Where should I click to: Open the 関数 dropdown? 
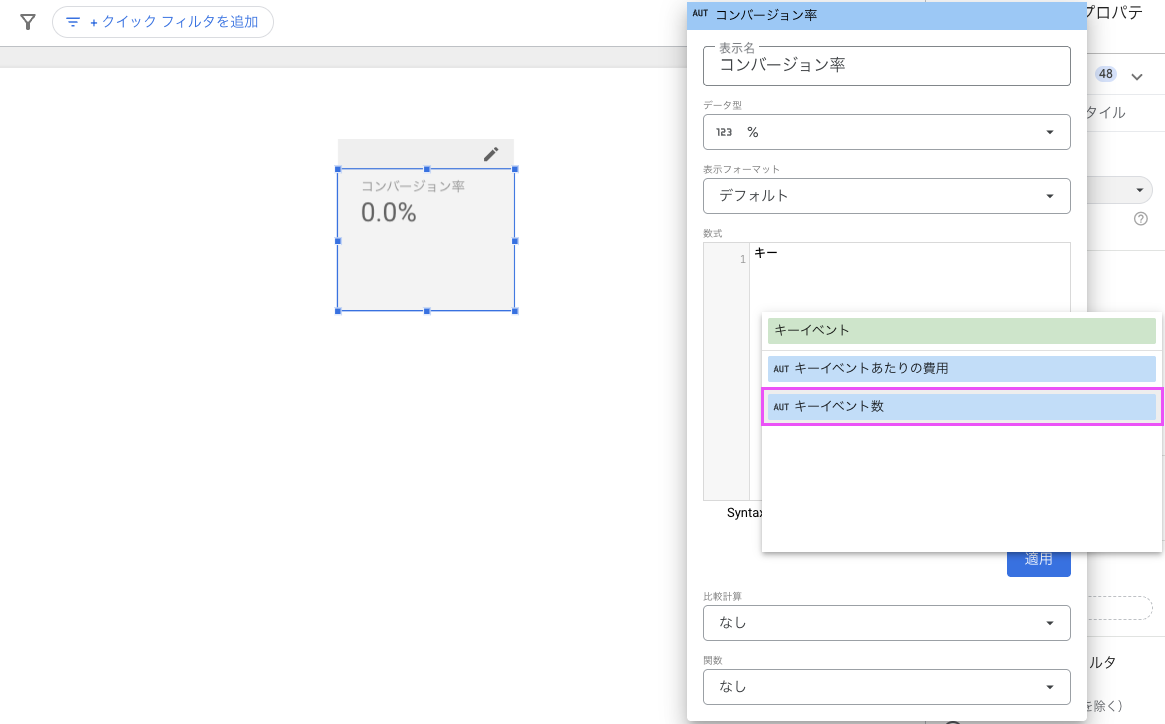point(886,687)
